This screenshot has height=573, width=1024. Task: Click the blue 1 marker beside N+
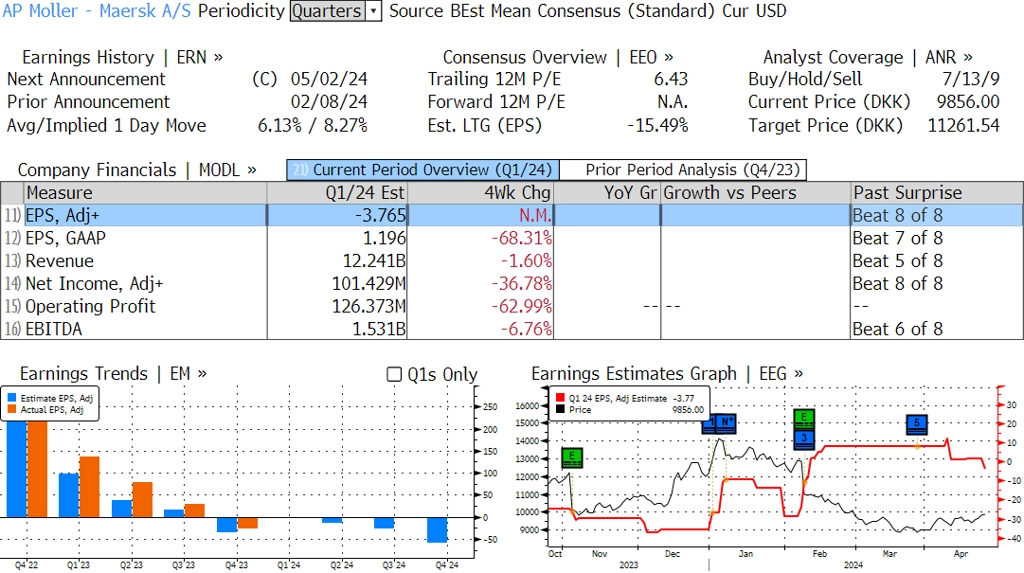[x=709, y=423]
